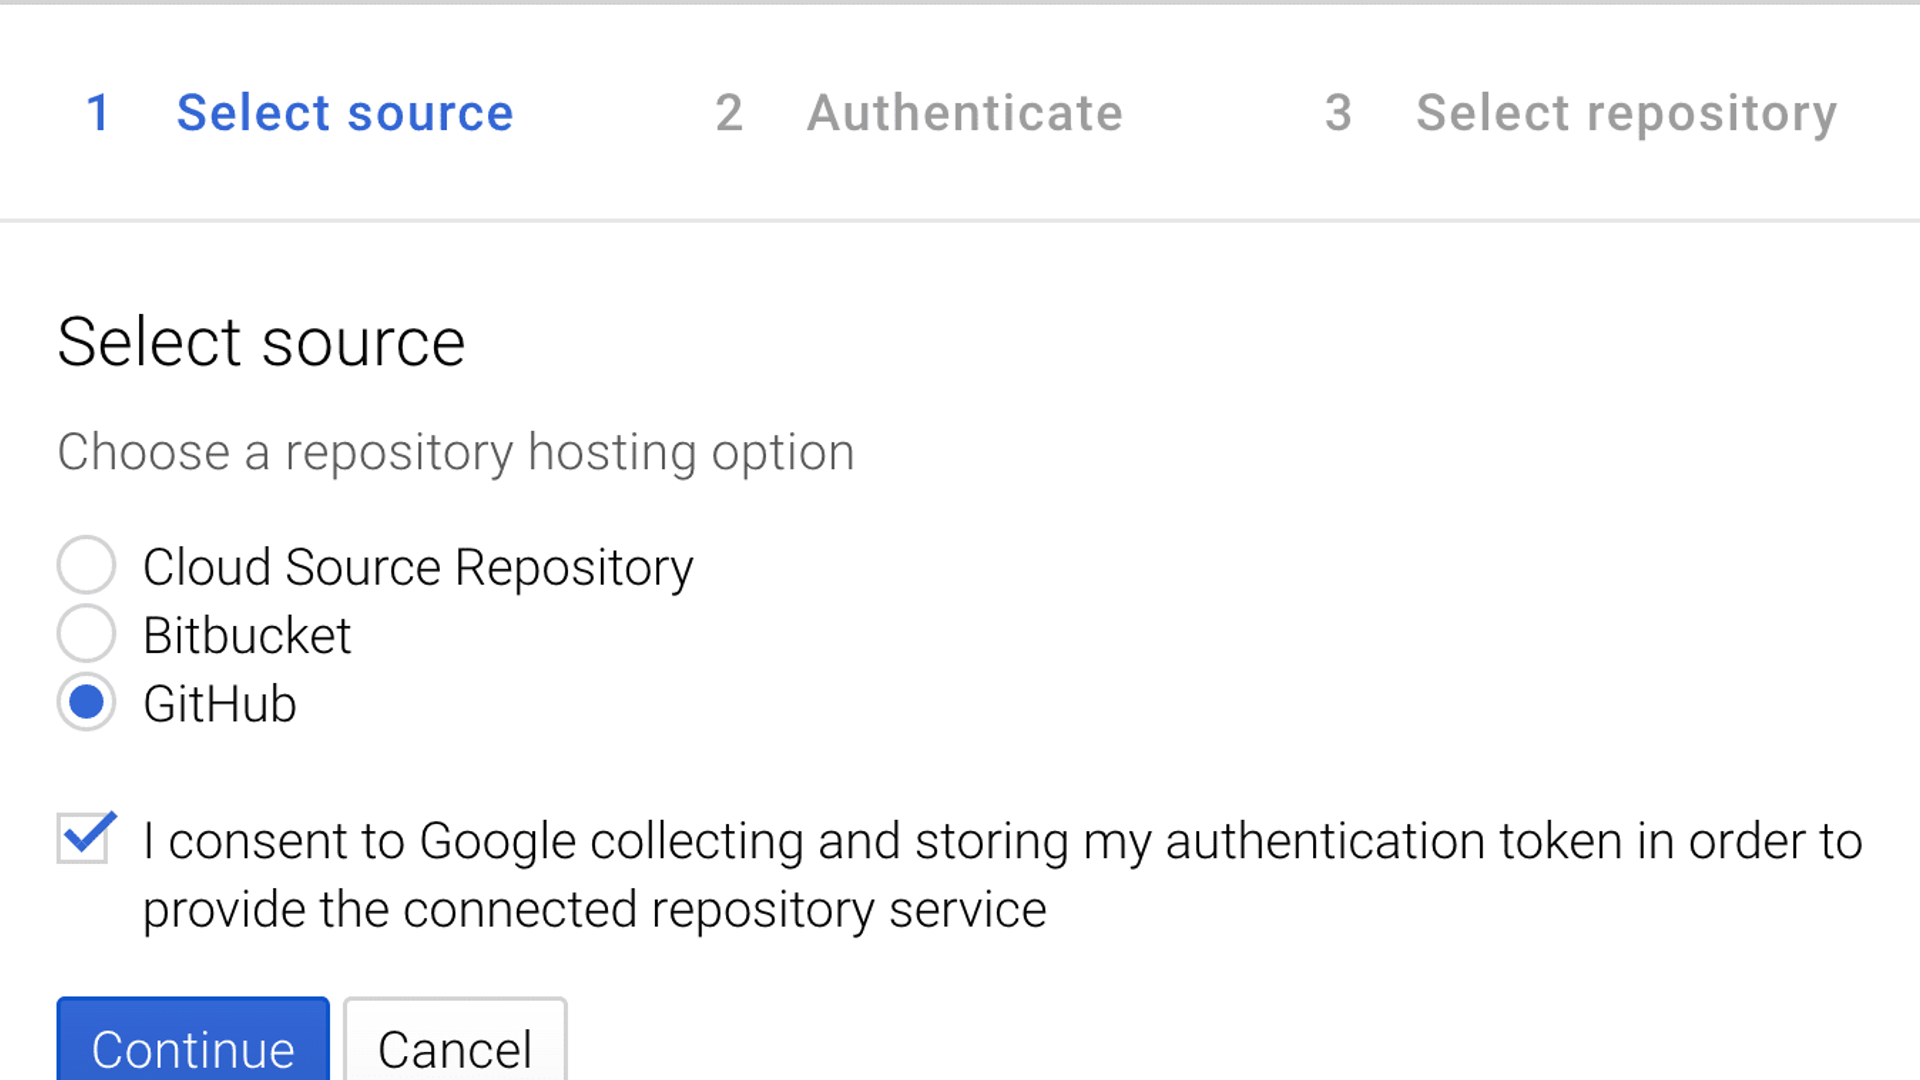Click the Bitbucket option label

click(247, 636)
